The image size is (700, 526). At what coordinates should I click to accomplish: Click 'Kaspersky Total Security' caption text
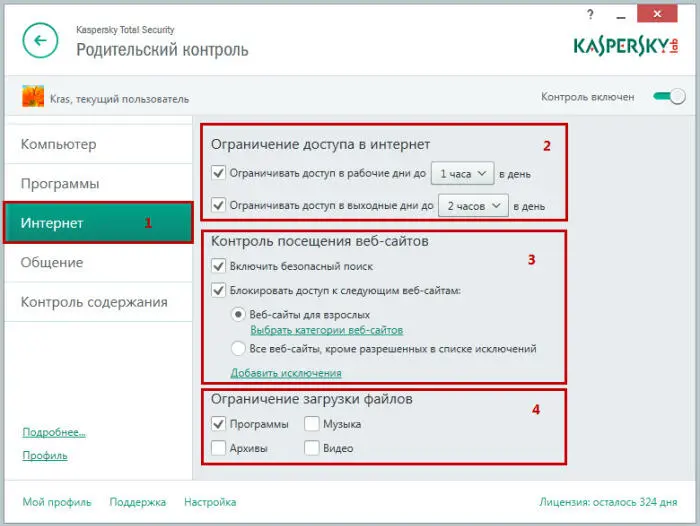click(x=125, y=30)
